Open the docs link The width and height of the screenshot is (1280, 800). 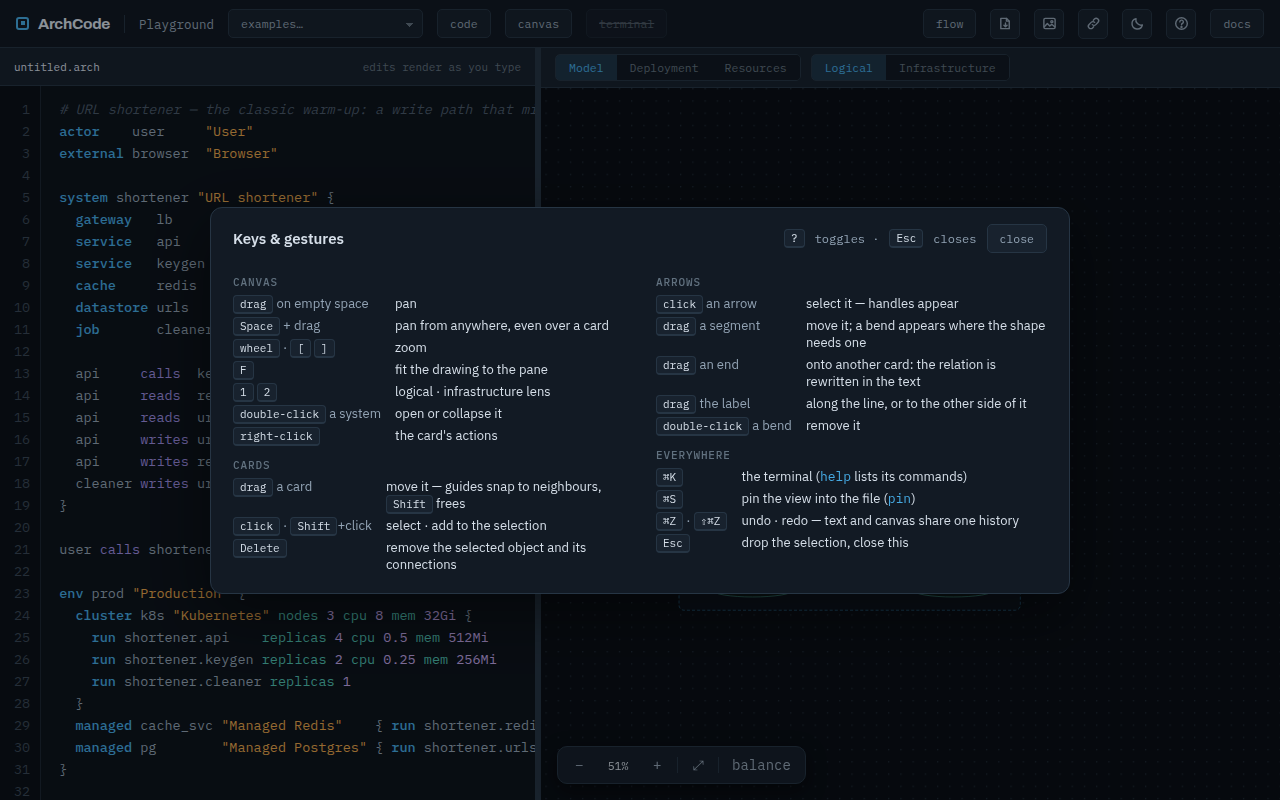(1237, 24)
